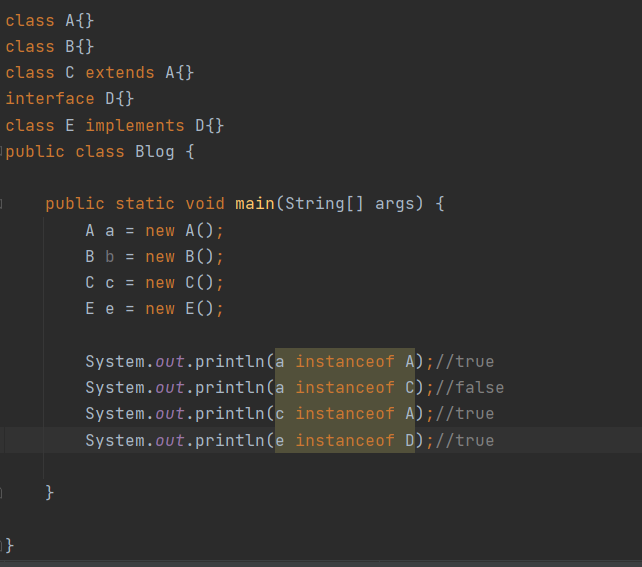Click 'System.out.println' on the 'a instanceof C' line
Image resolution: width=642 pixels, height=567 pixels.
(x=175, y=388)
